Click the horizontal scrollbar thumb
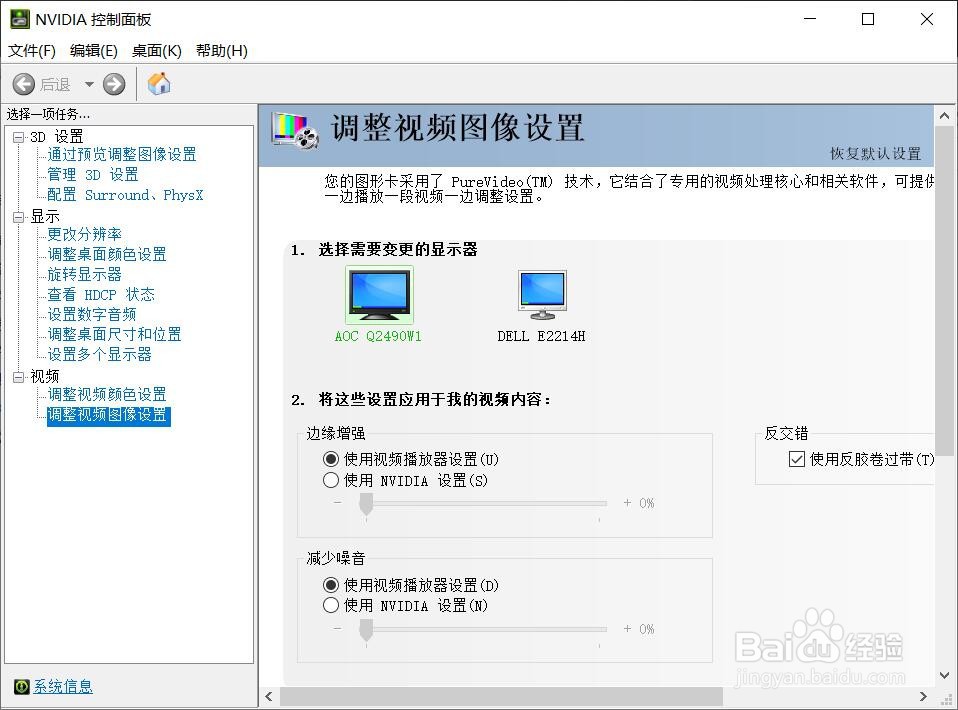Image resolution: width=958 pixels, height=710 pixels. pyautogui.click(x=501, y=697)
